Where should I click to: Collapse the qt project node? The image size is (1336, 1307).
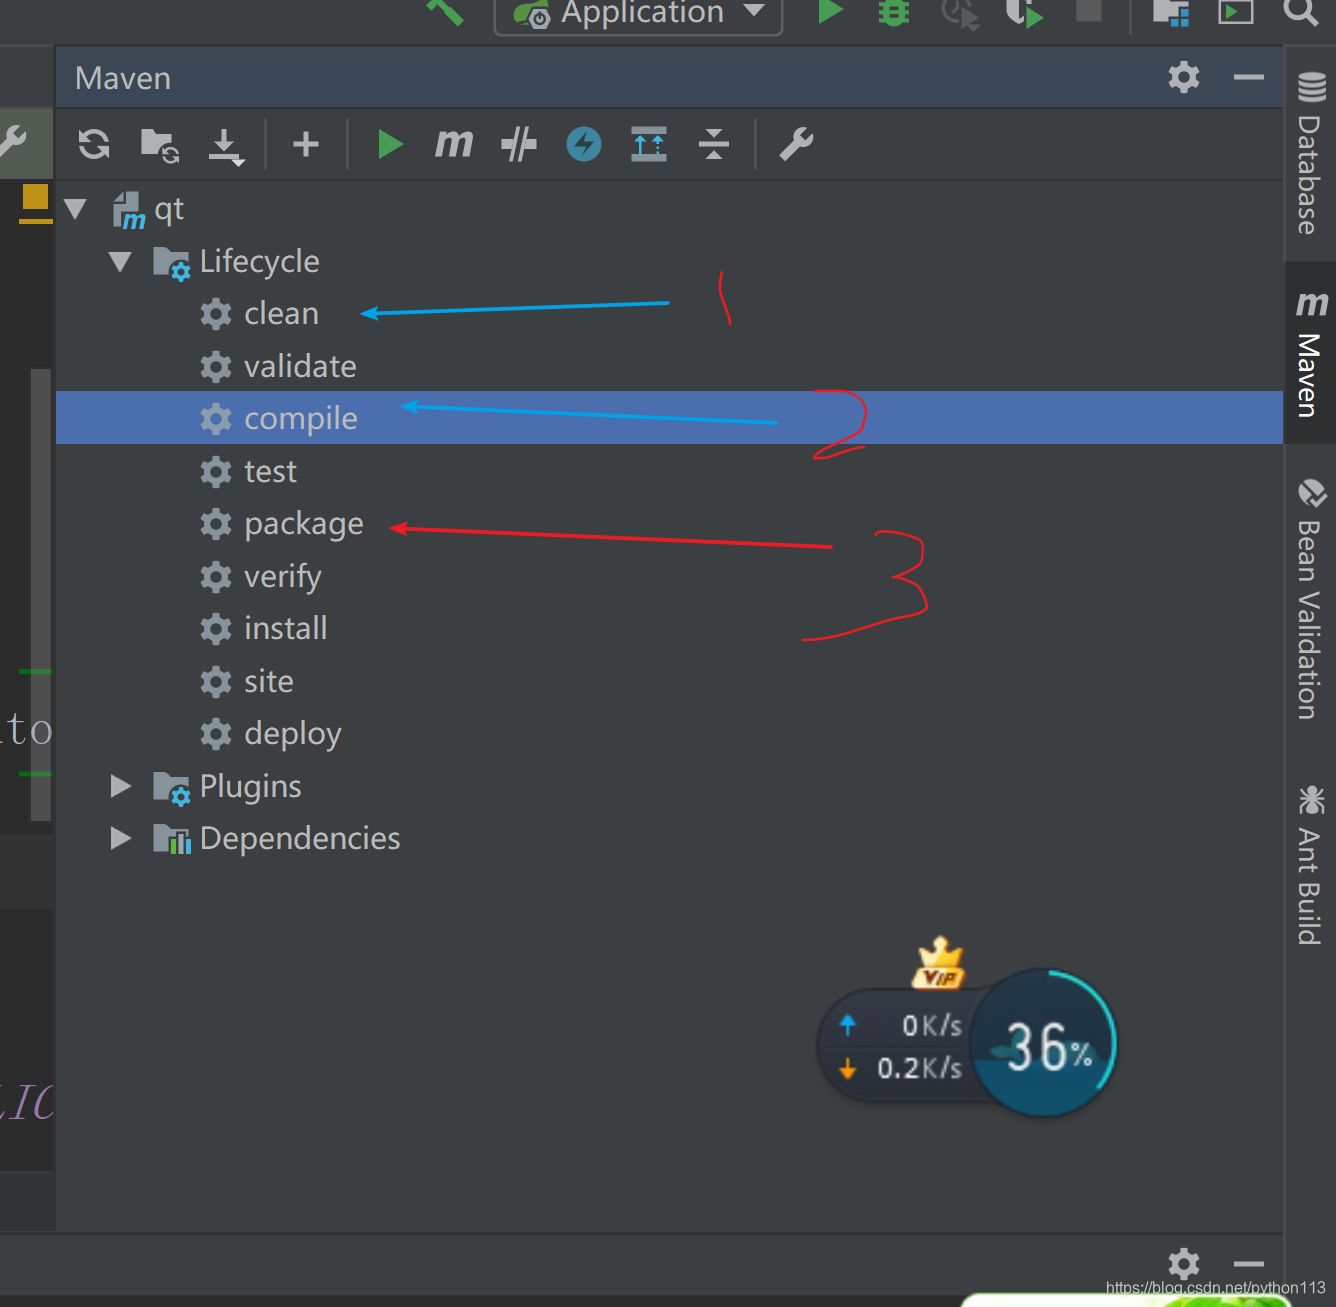(x=75, y=209)
